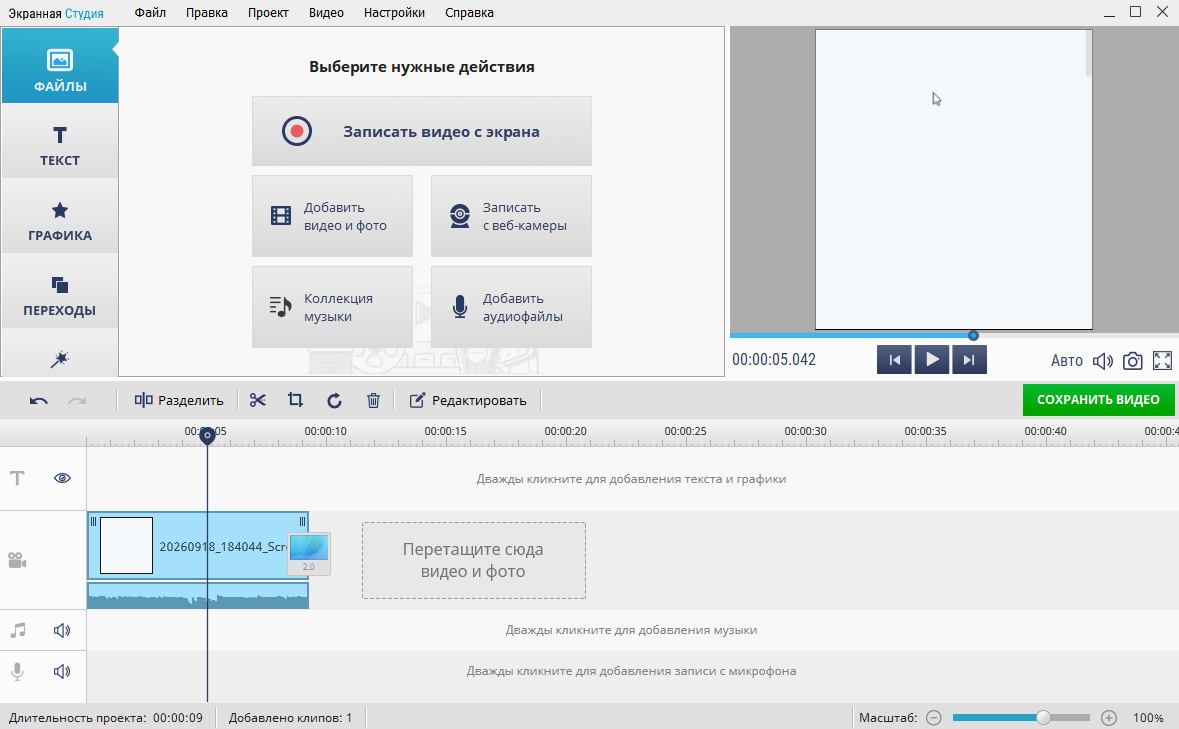Select the scissors cut tool

[x=258, y=401]
